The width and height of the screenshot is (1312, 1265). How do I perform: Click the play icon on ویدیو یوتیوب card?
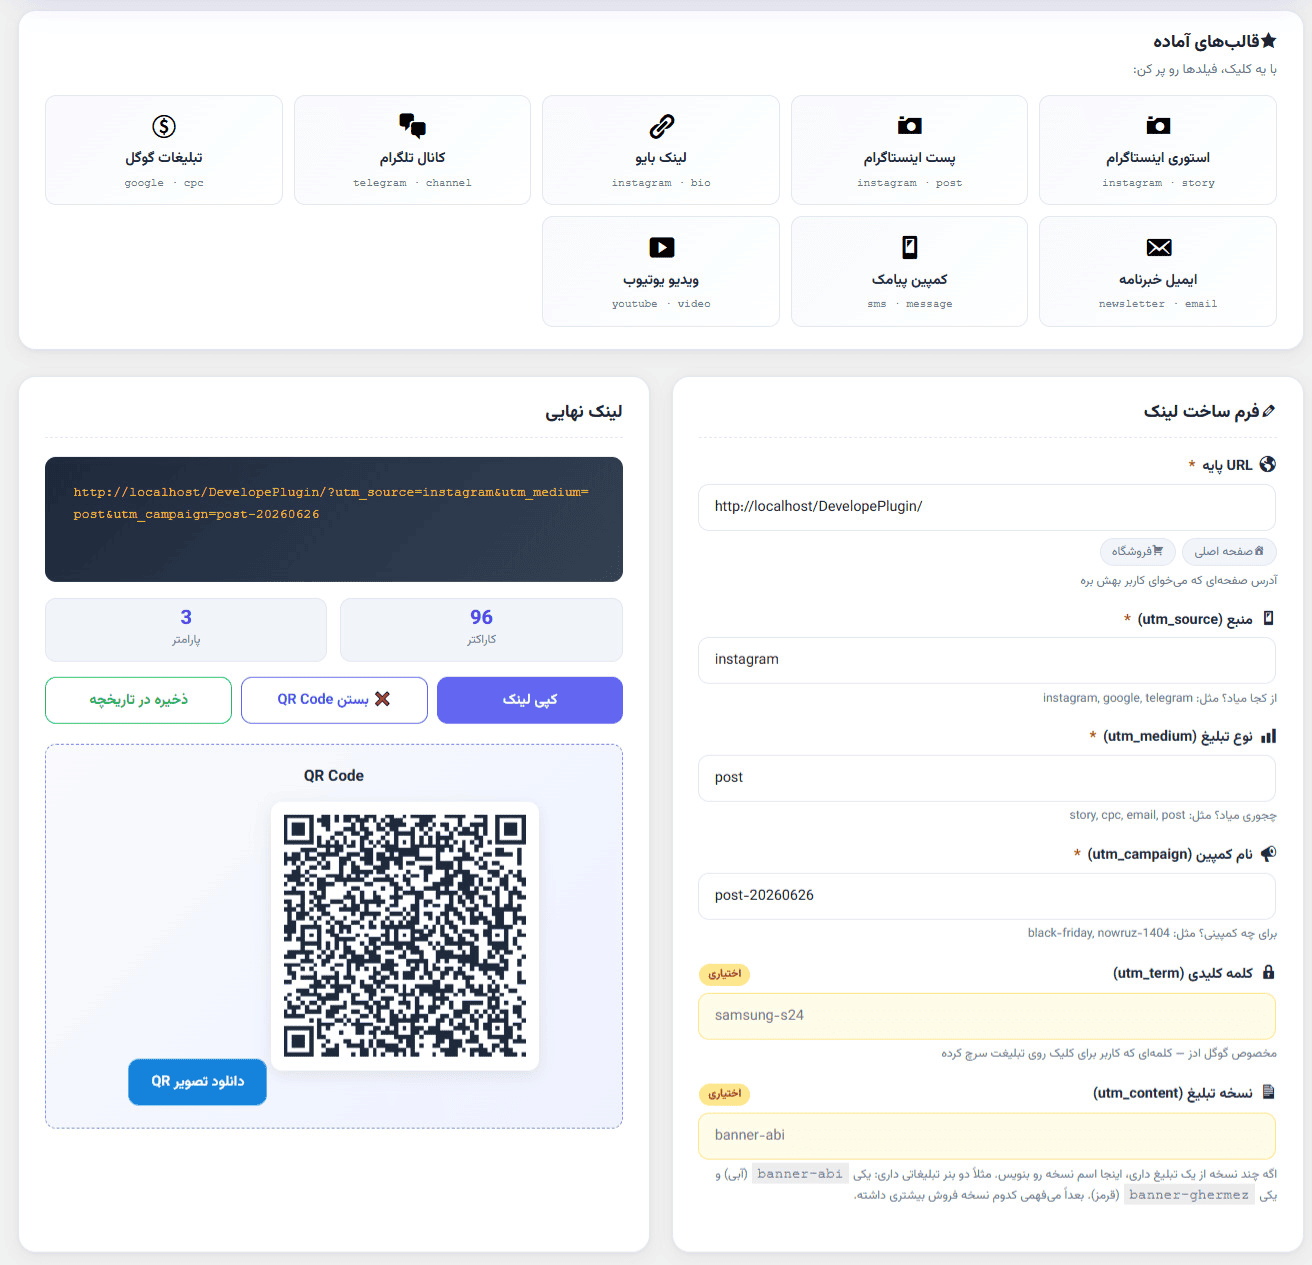point(661,247)
